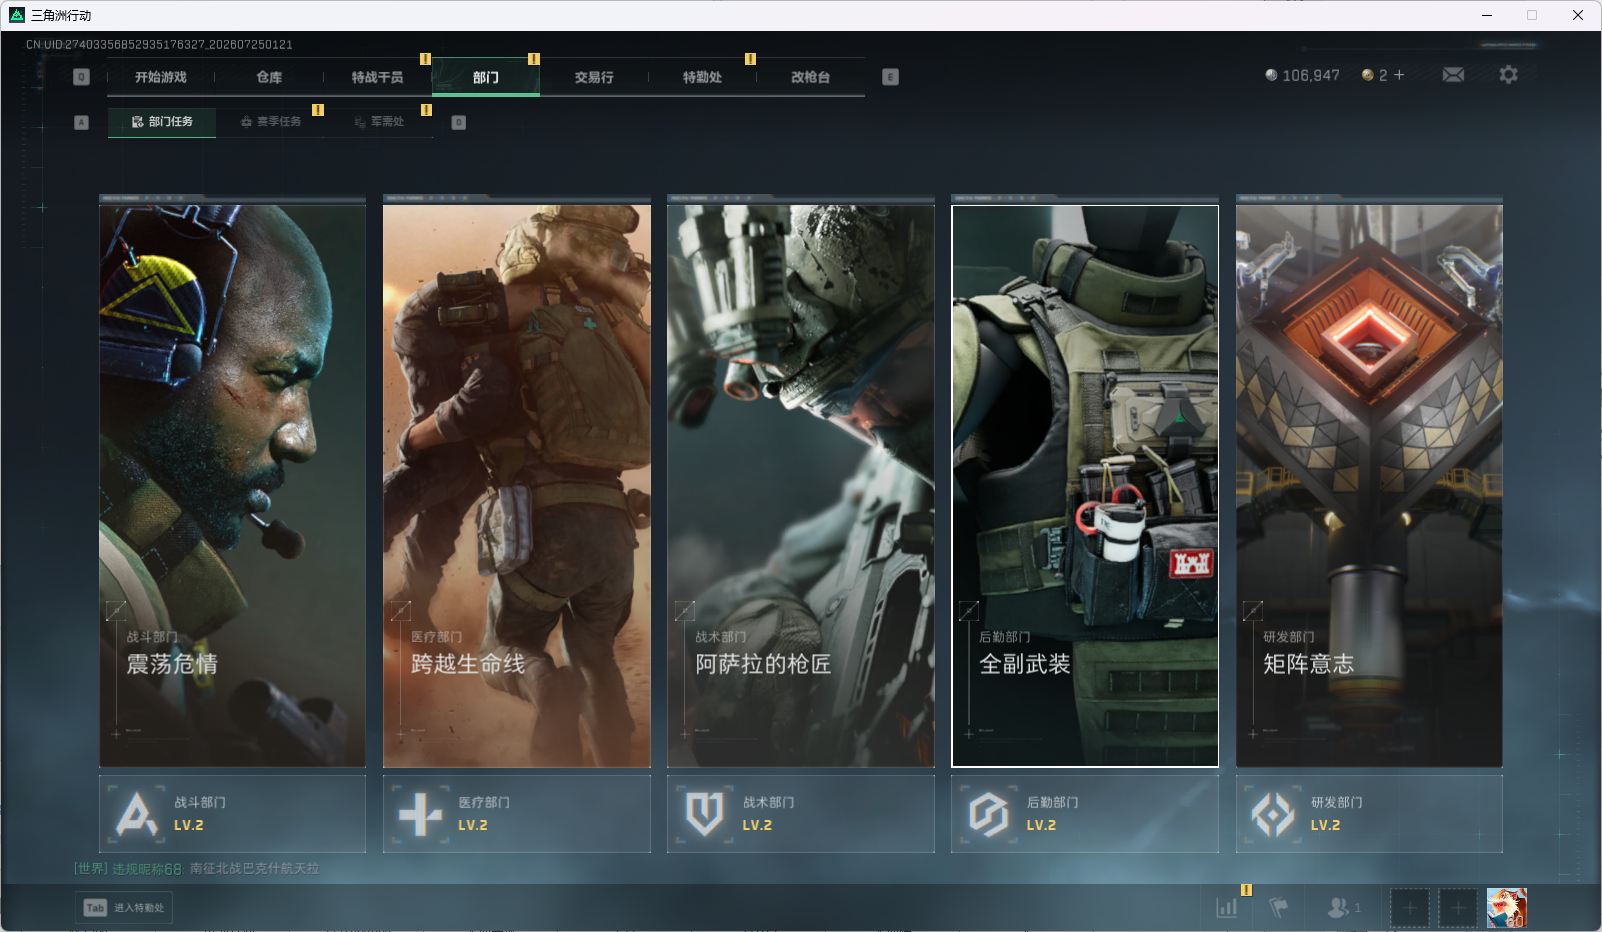Click the 三角洲行动 app icon in title bar
The height and width of the screenshot is (932, 1602).
(x=17, y=15)
